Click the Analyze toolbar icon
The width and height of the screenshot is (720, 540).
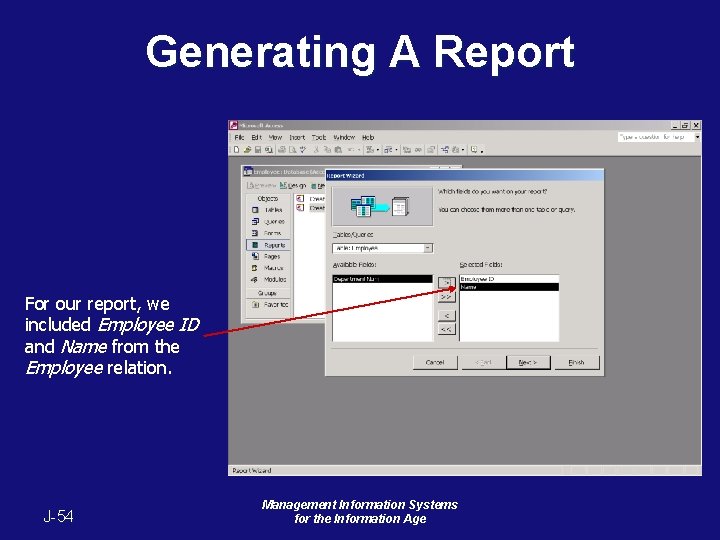pyautogui.click(x=388, y=150)
